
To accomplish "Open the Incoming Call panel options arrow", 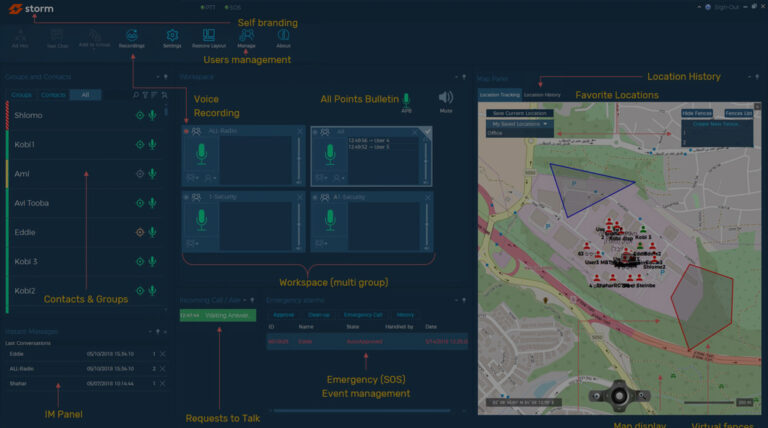I will [245, 300].
